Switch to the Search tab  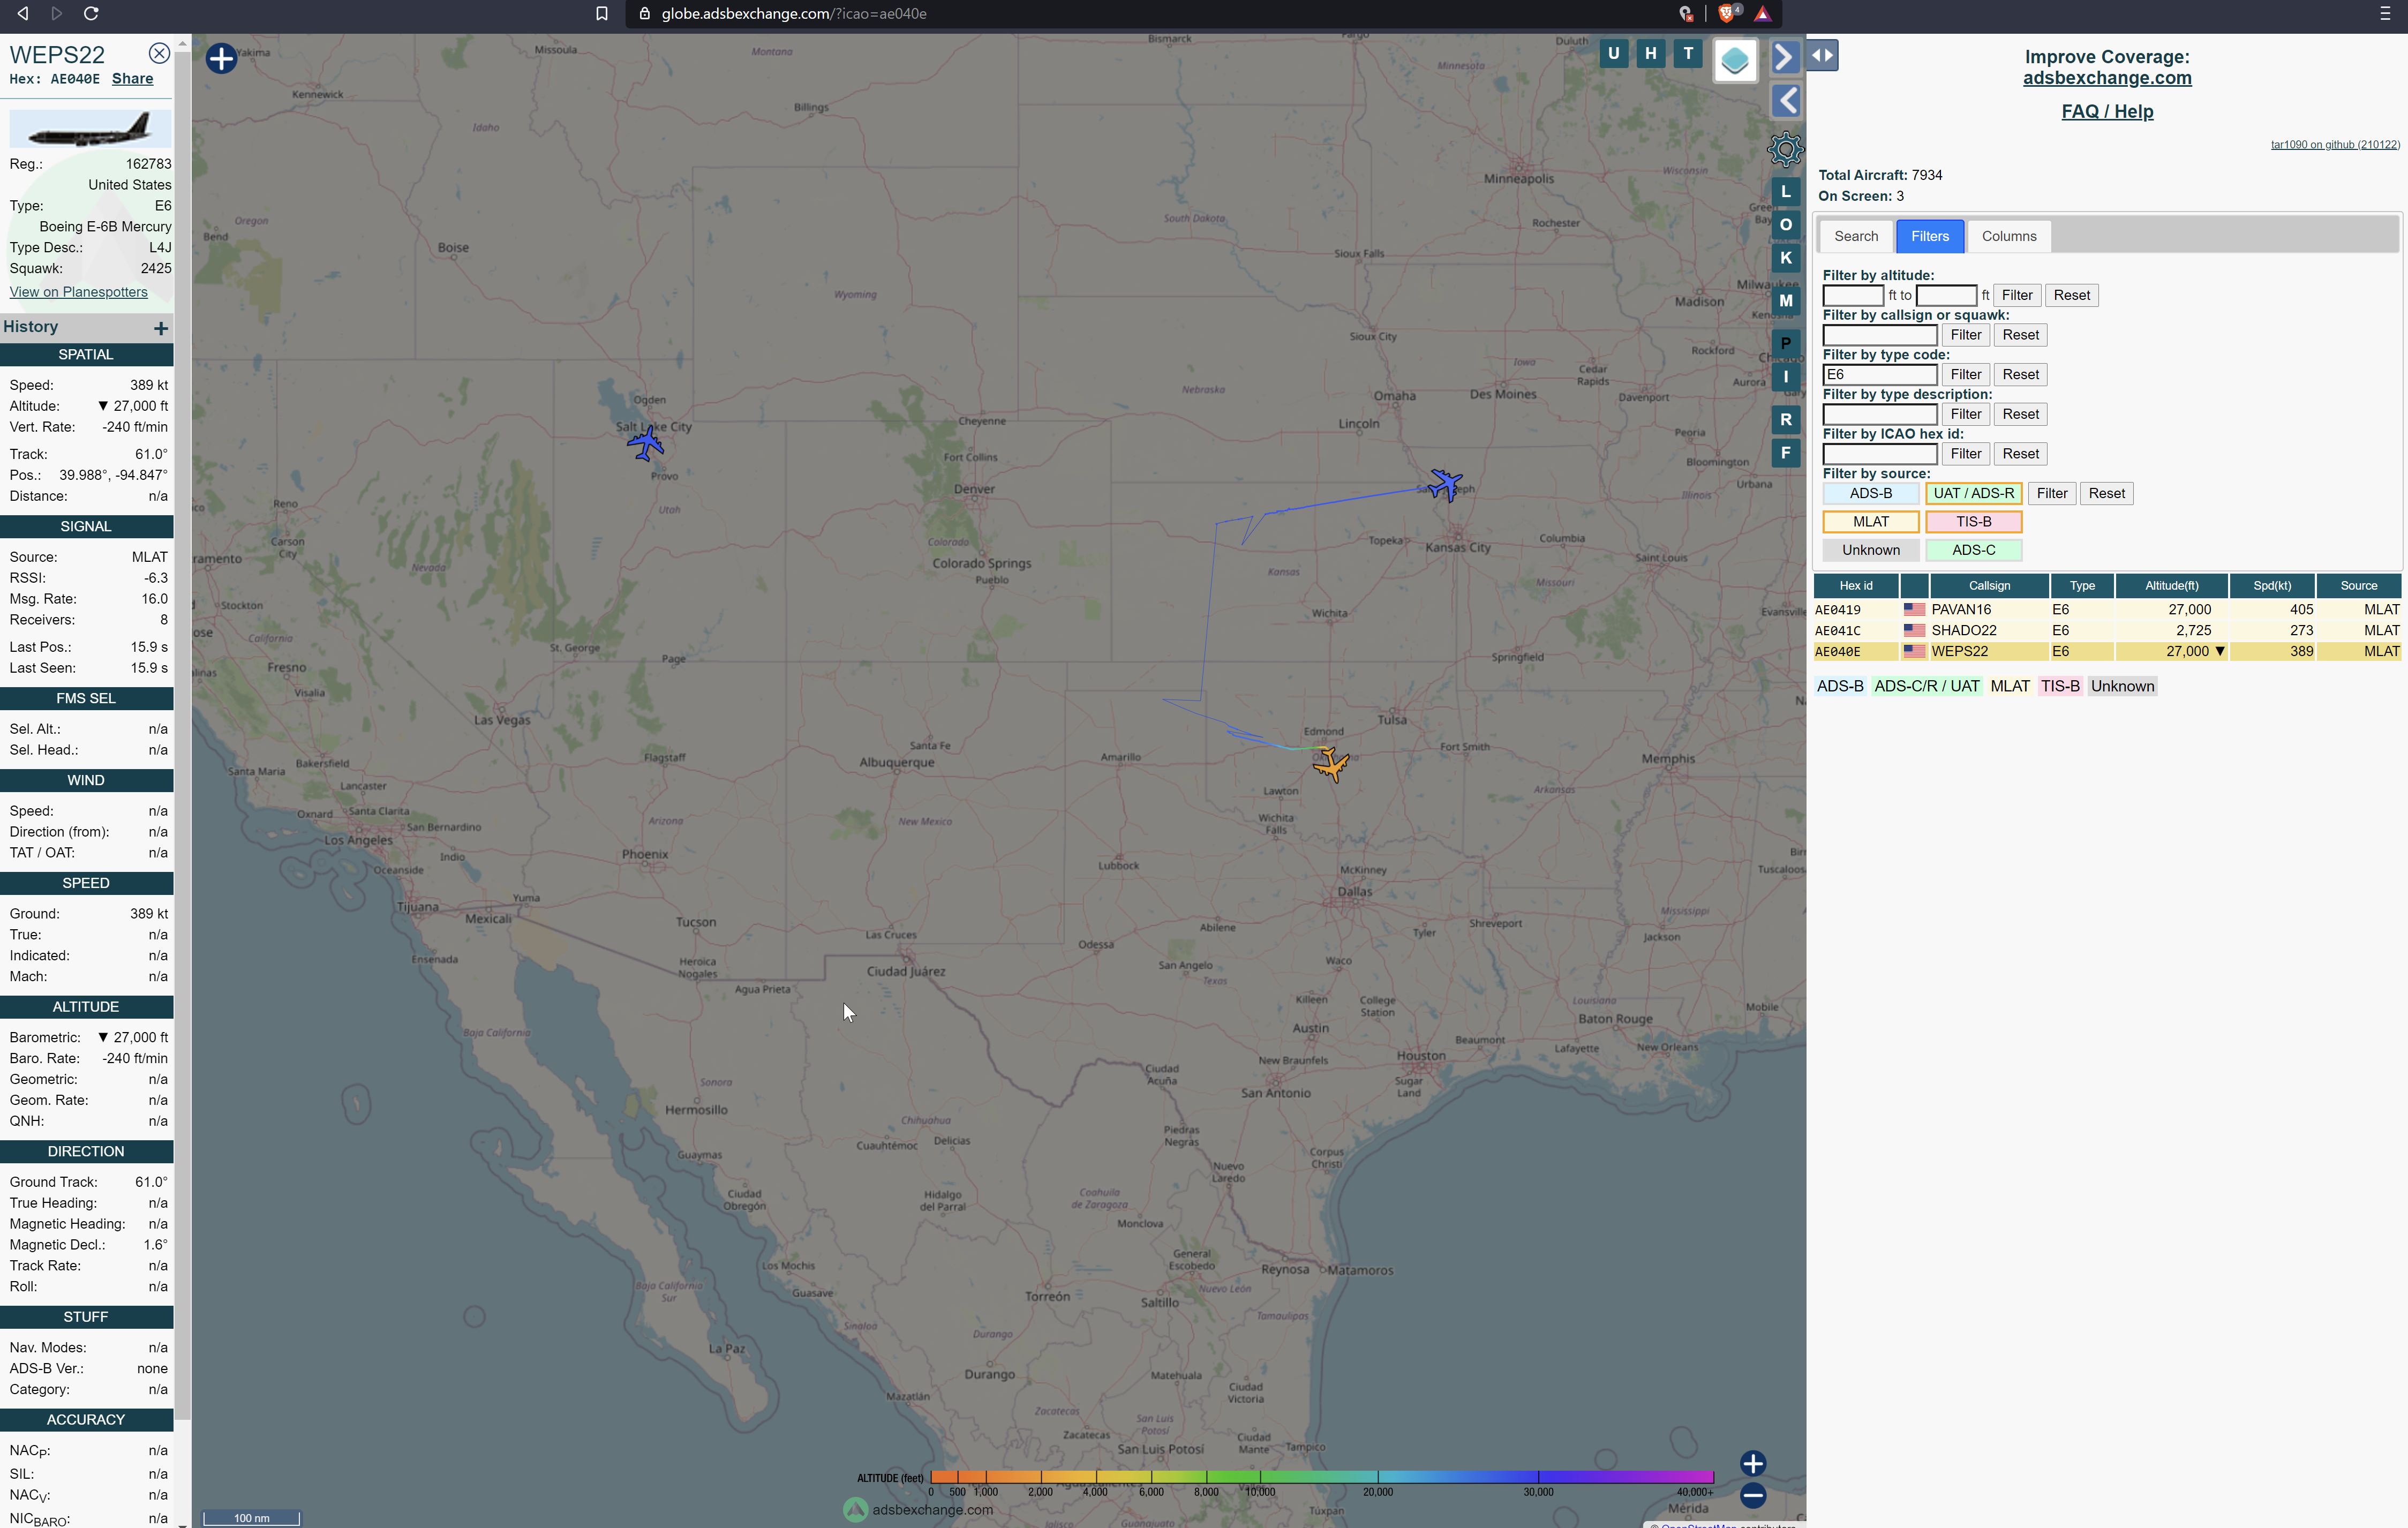point(1856,237)
